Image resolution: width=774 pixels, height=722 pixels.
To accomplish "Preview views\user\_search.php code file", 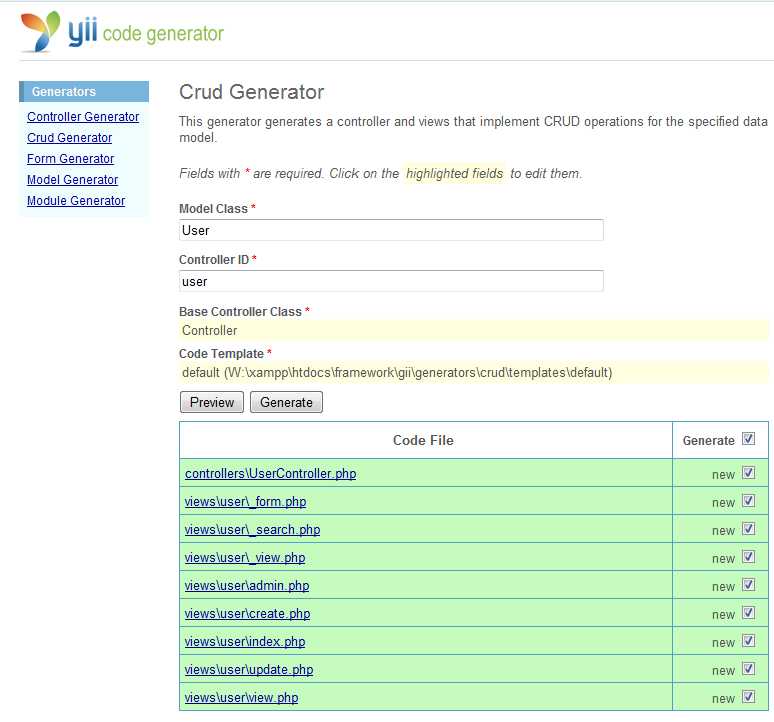I will point(252,530).
